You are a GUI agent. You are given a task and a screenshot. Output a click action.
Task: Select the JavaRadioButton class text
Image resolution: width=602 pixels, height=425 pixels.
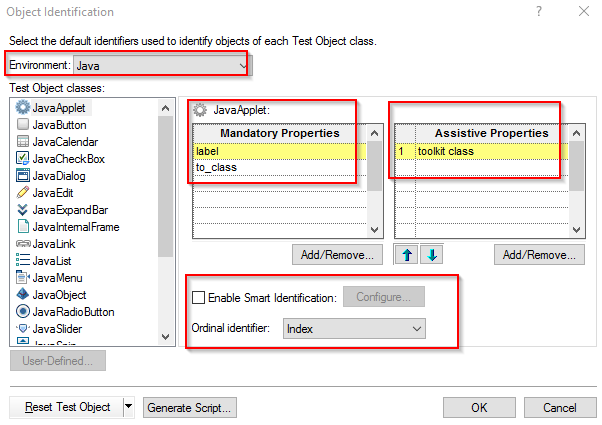[73, 312]
